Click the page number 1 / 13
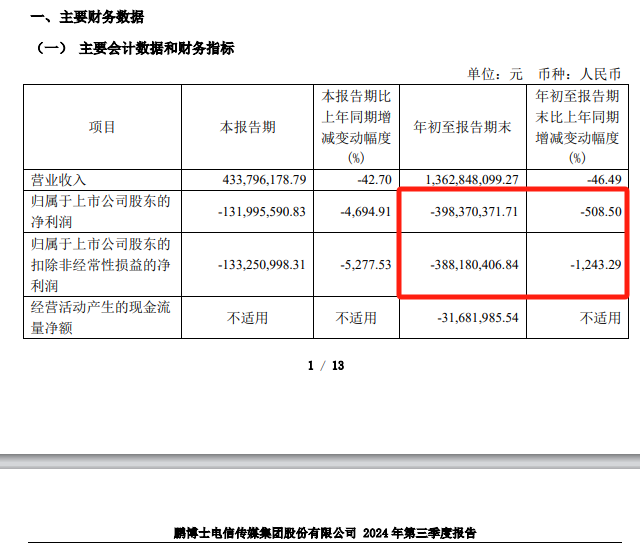 325,366
